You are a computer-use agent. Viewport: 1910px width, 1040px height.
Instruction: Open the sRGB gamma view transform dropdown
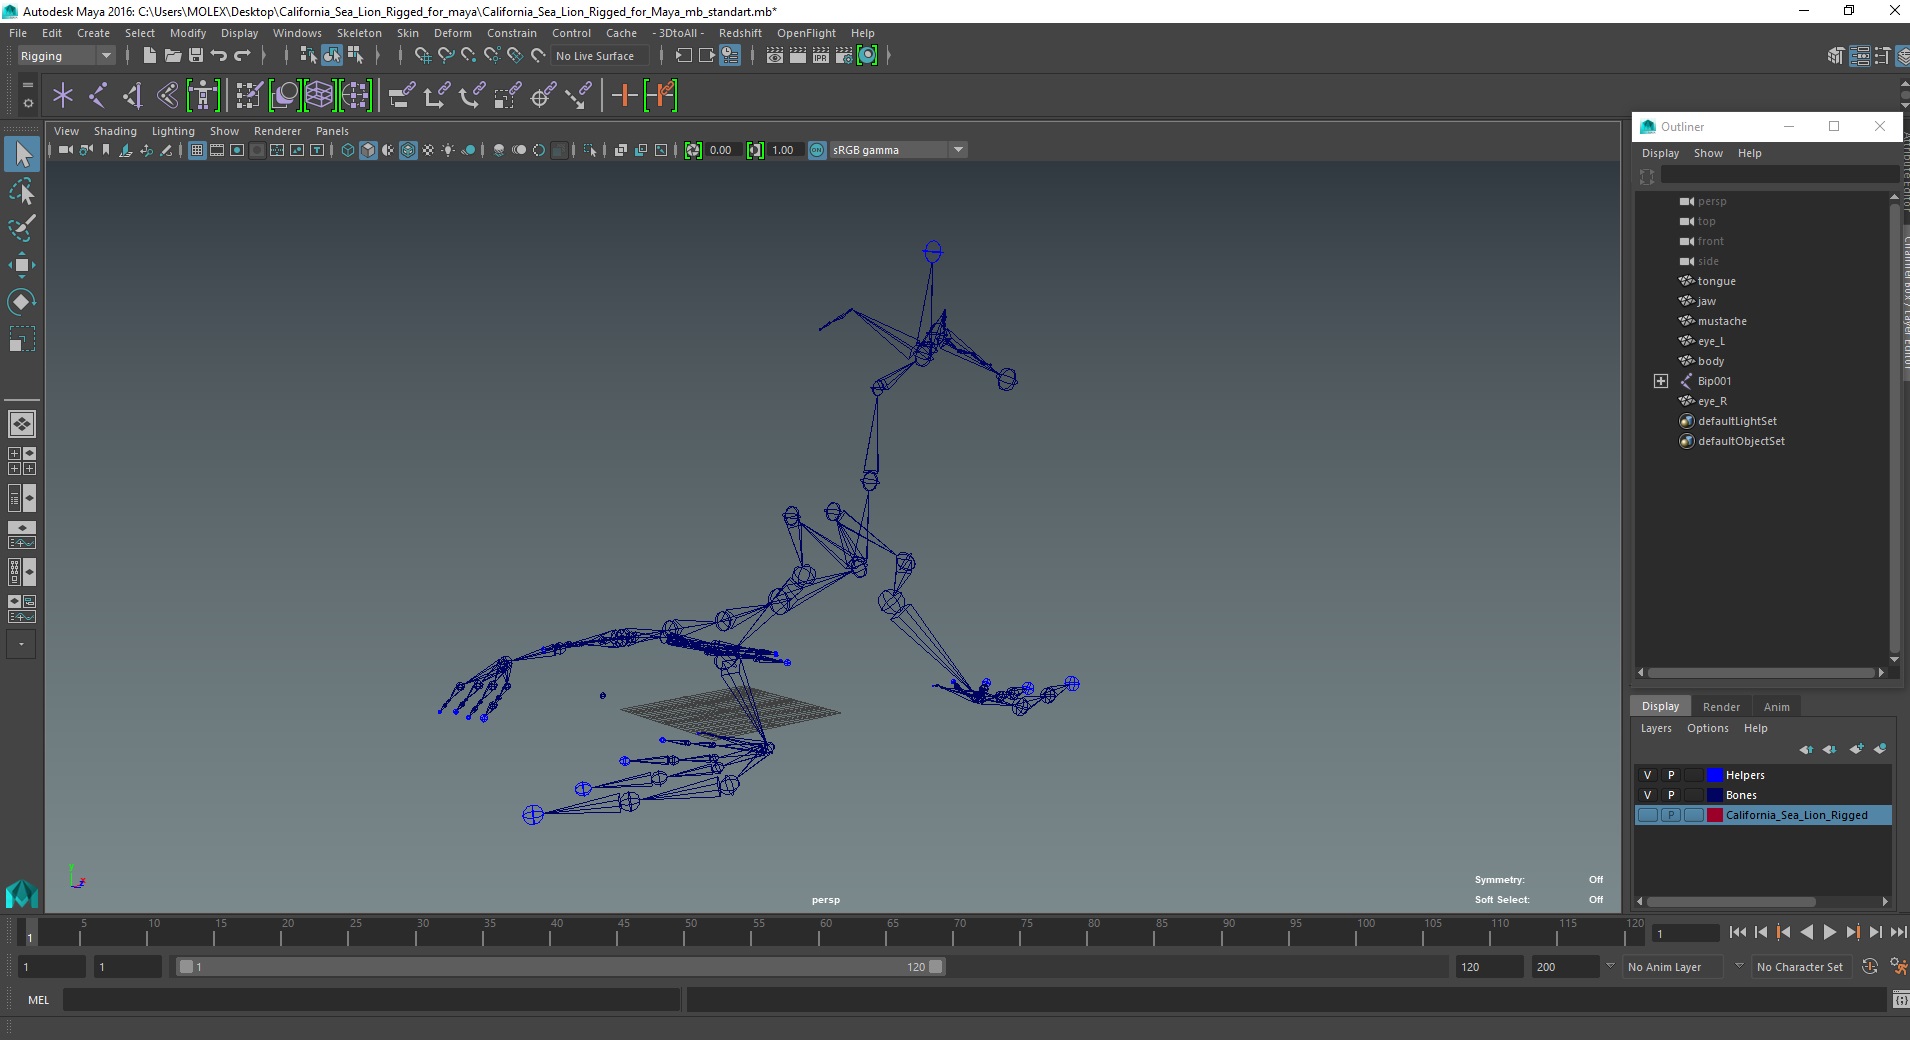point(899,150)
